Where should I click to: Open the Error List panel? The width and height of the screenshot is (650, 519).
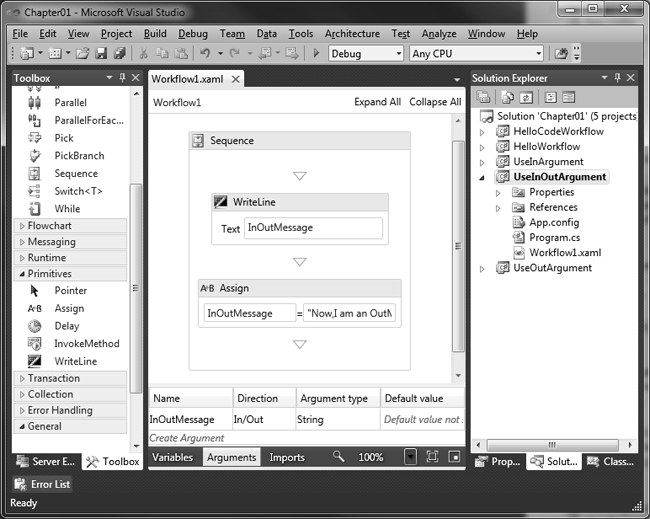coord(42,484)
